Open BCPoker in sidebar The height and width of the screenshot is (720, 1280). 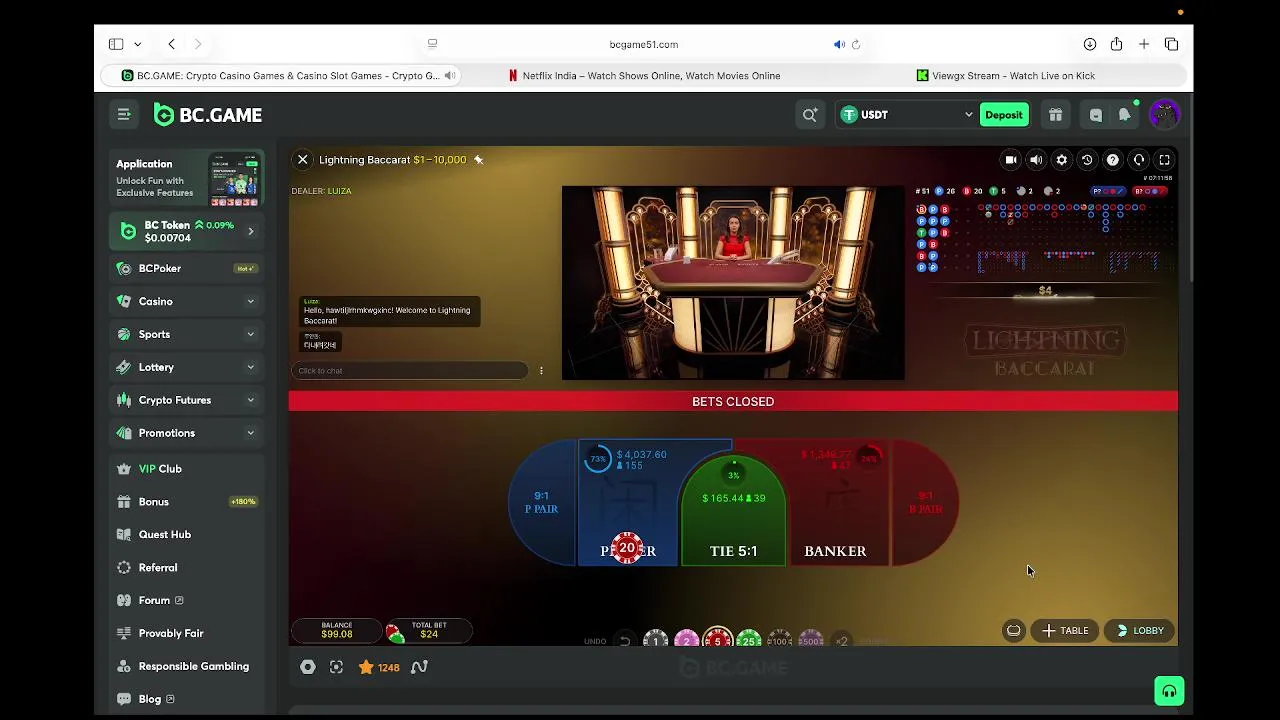[187, 268]
